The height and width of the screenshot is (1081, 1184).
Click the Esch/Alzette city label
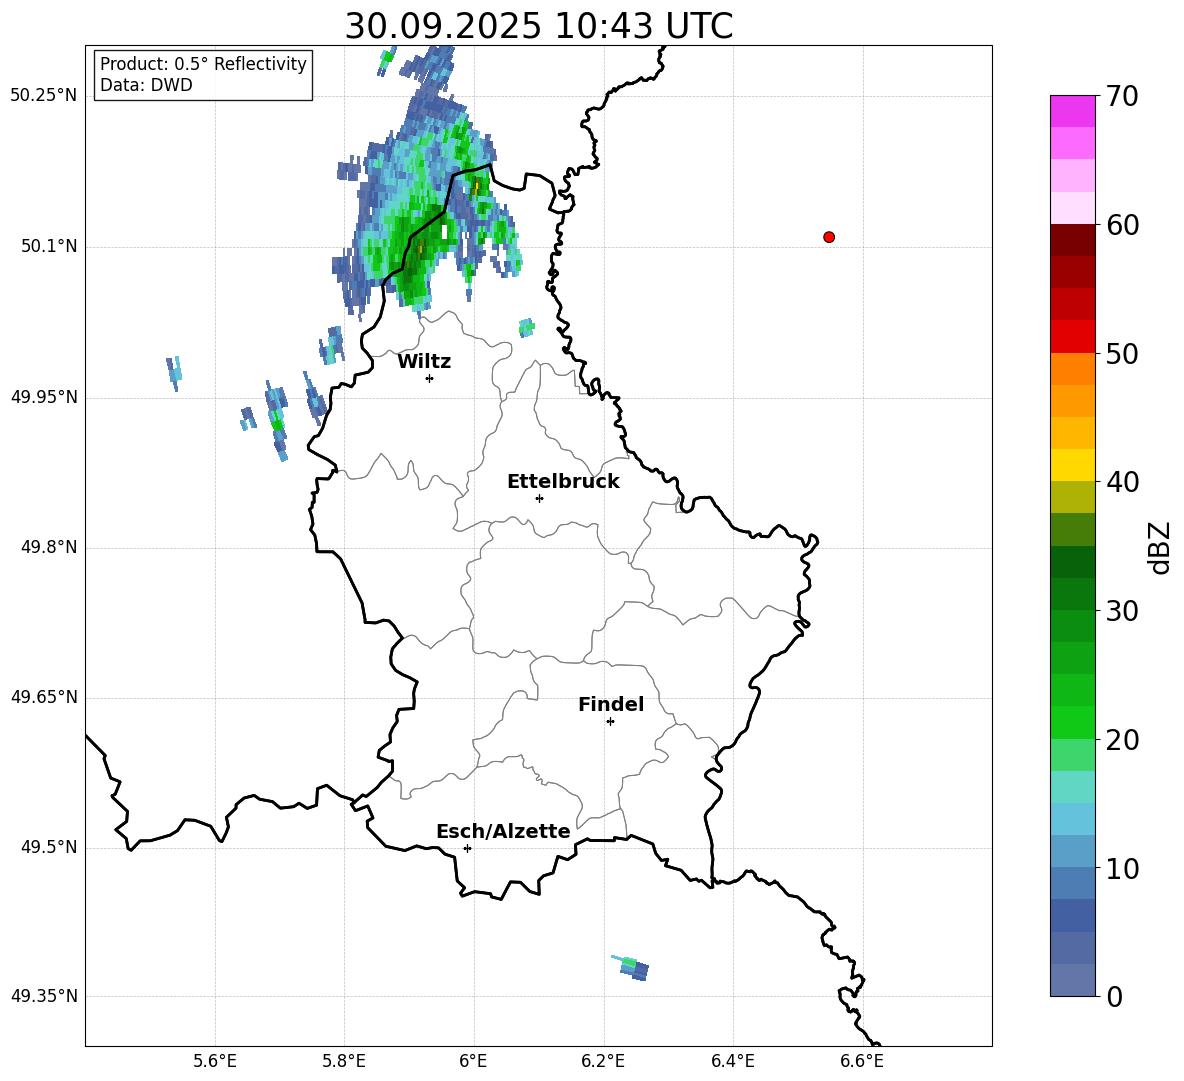pos(503,831)
